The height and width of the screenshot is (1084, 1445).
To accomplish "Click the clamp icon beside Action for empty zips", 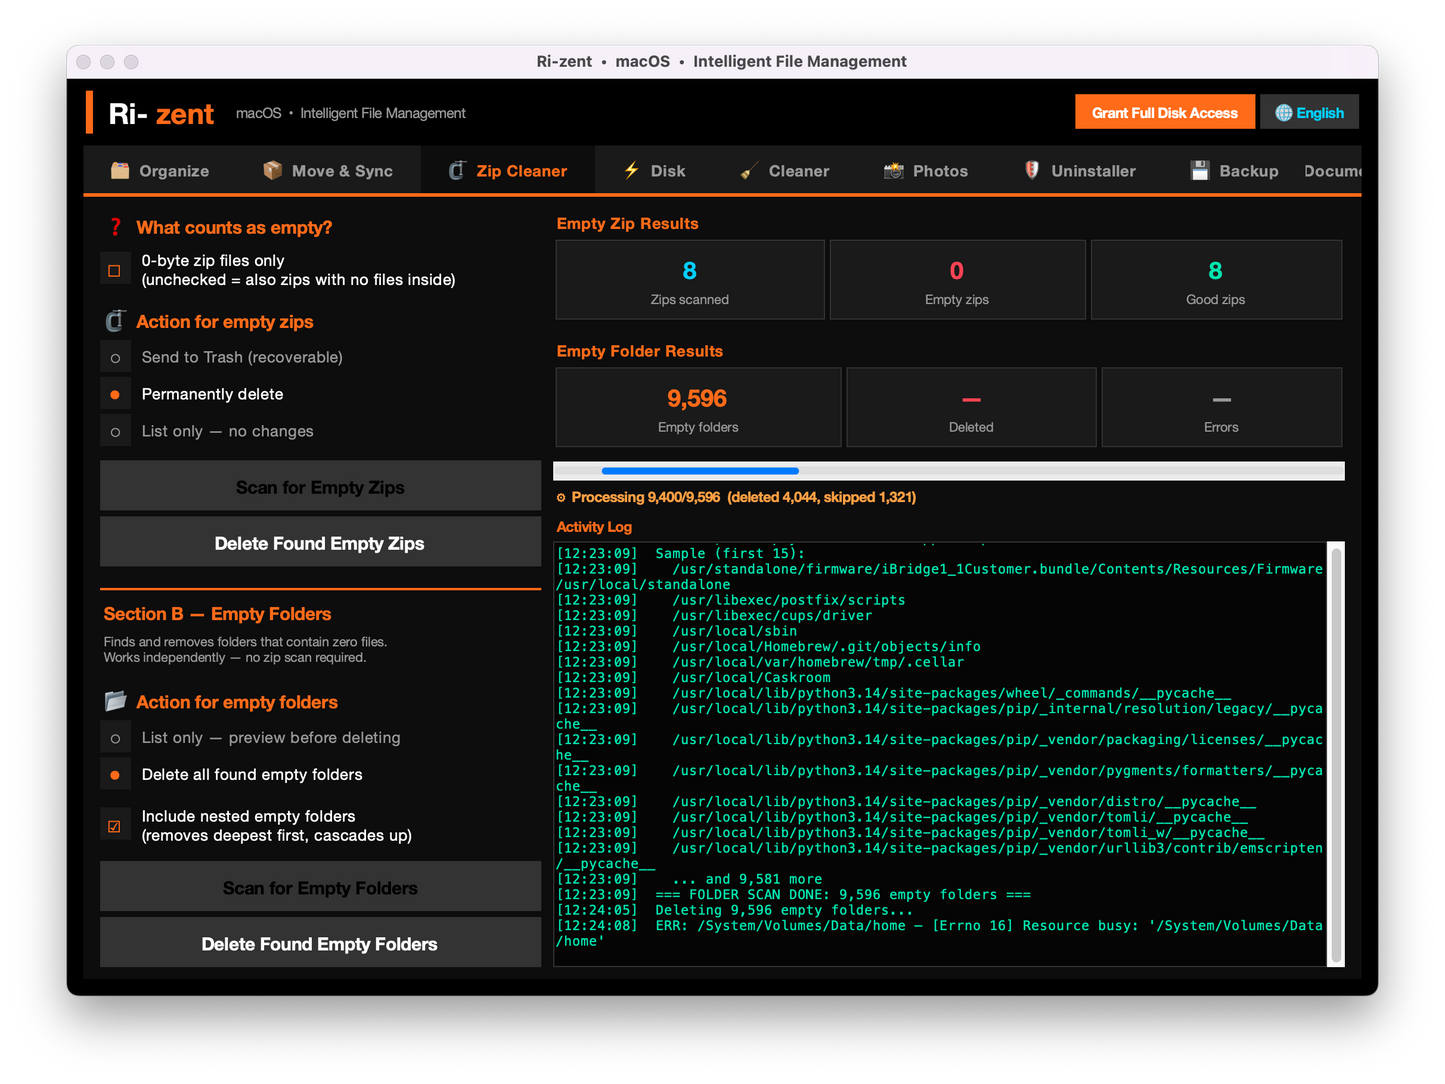I will [115, 321].
